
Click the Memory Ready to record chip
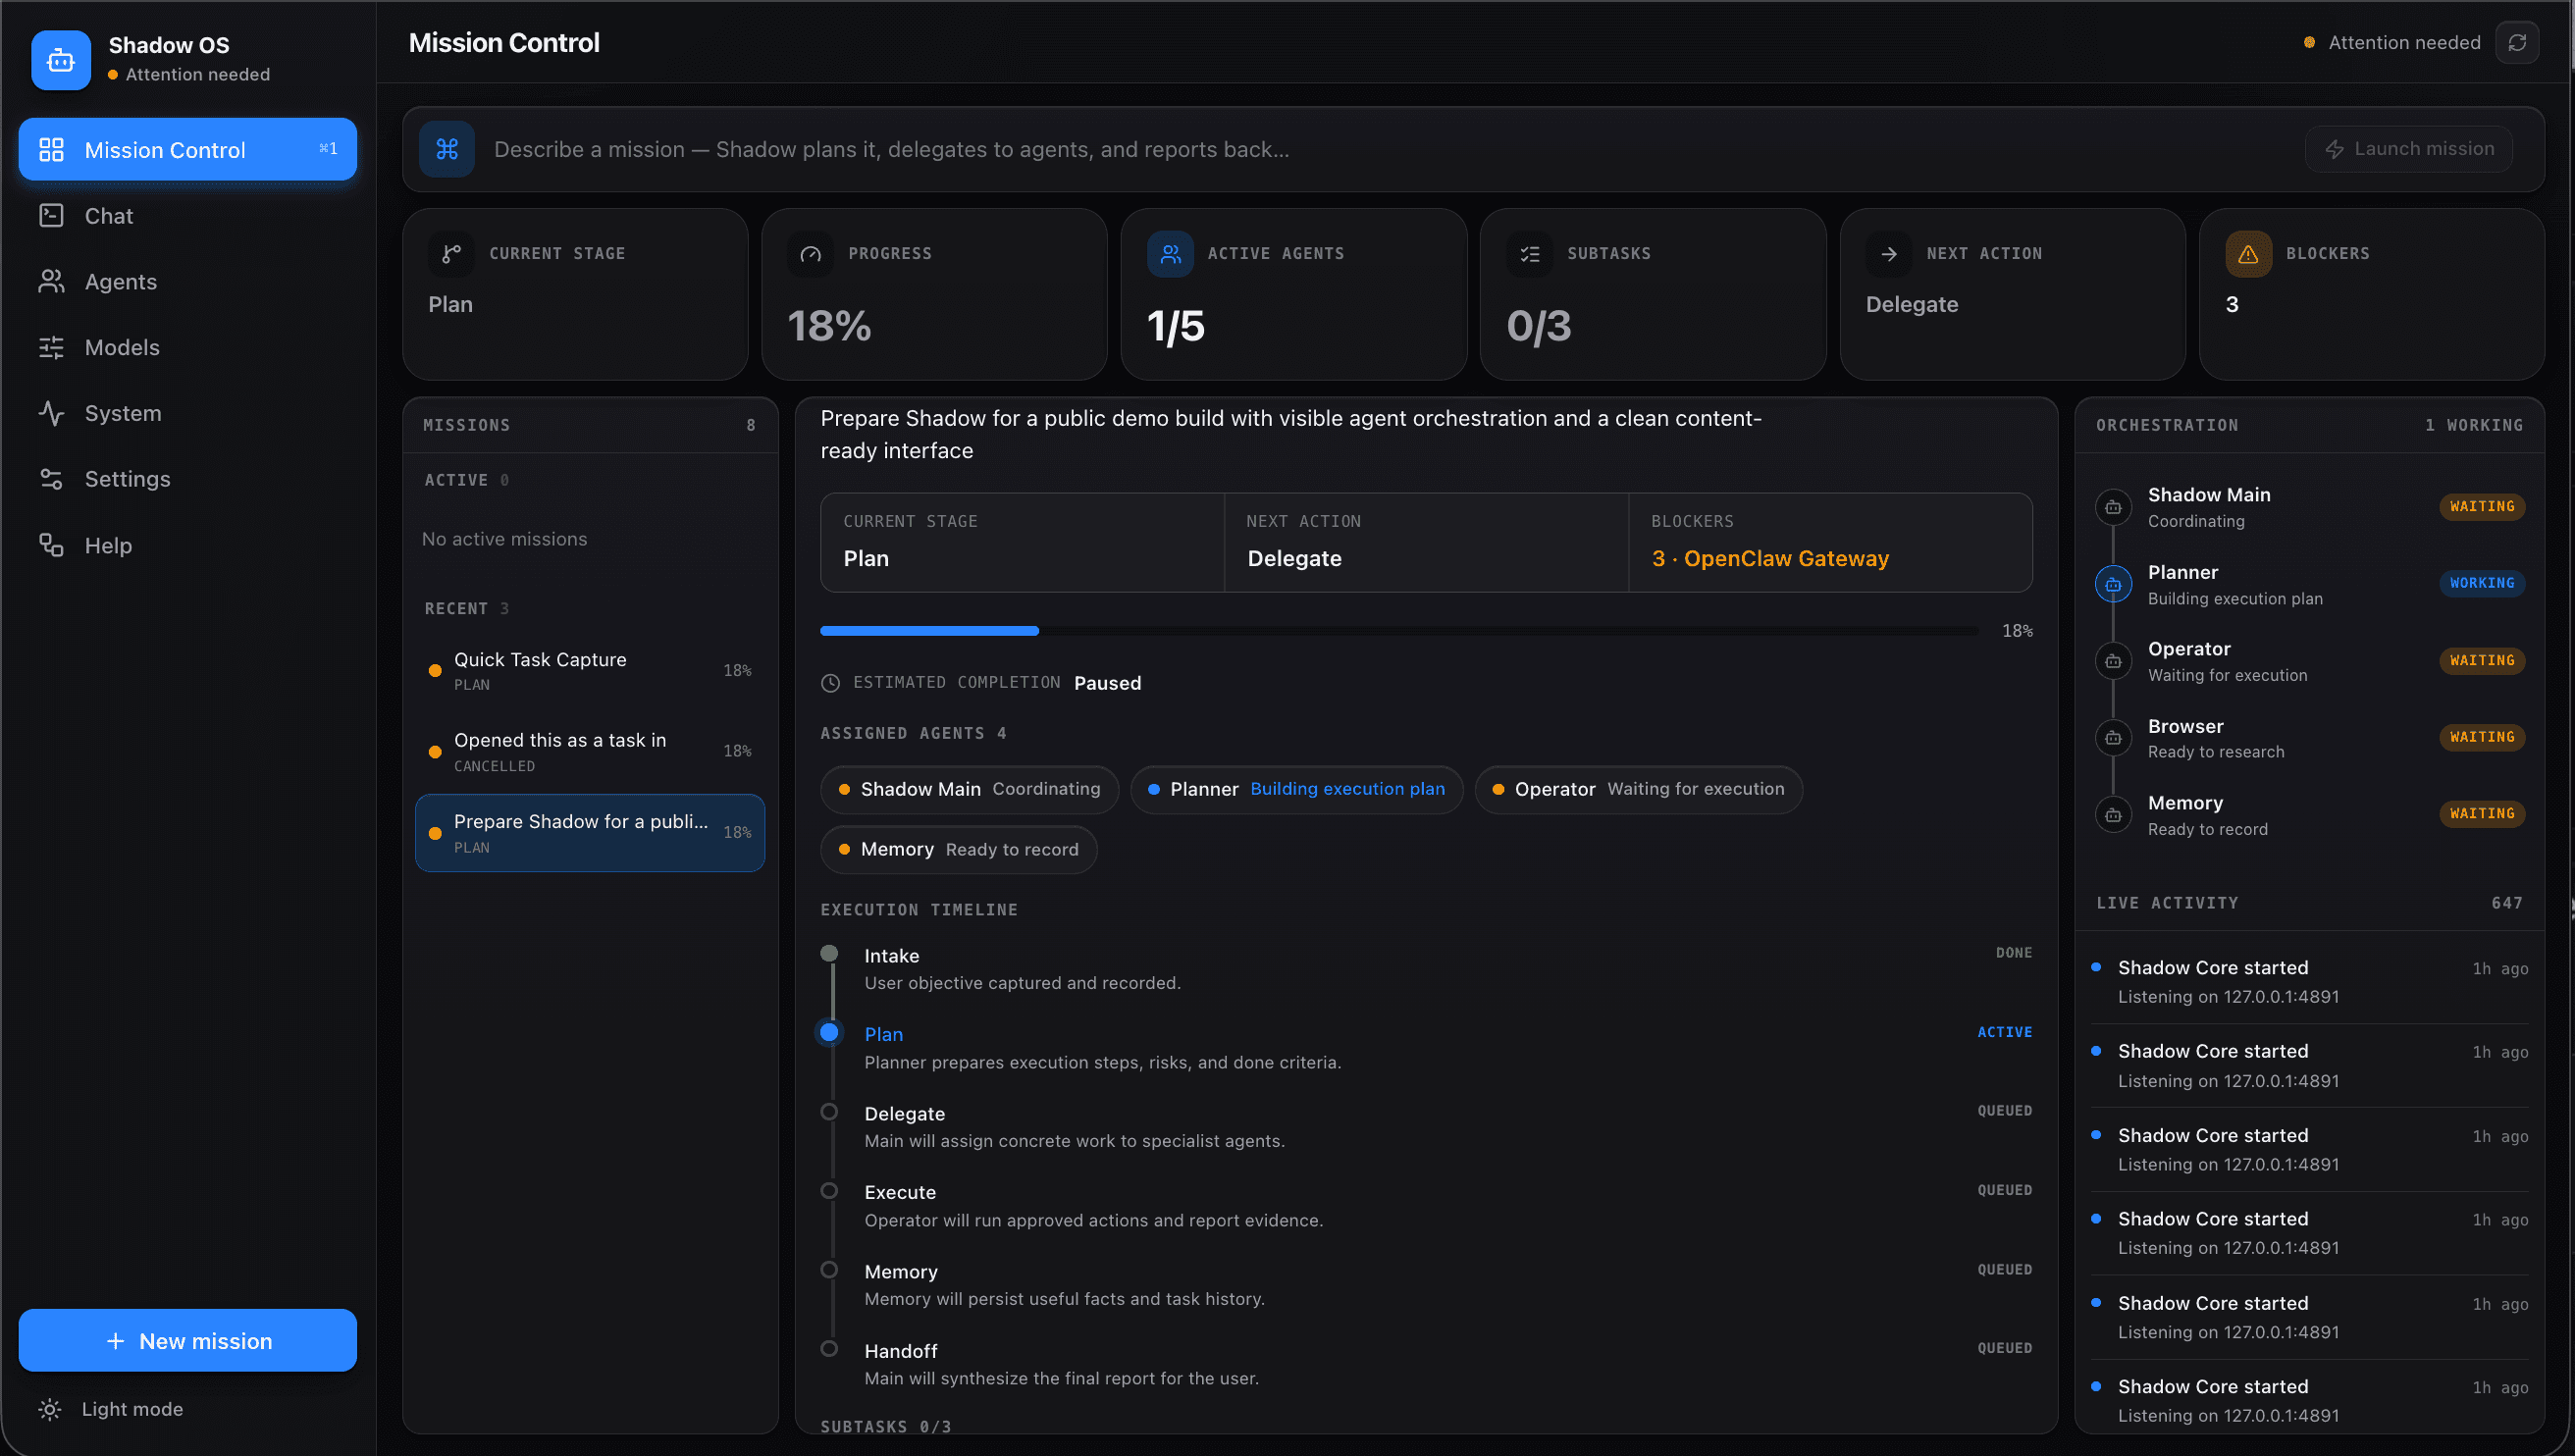tap(958, 849)
